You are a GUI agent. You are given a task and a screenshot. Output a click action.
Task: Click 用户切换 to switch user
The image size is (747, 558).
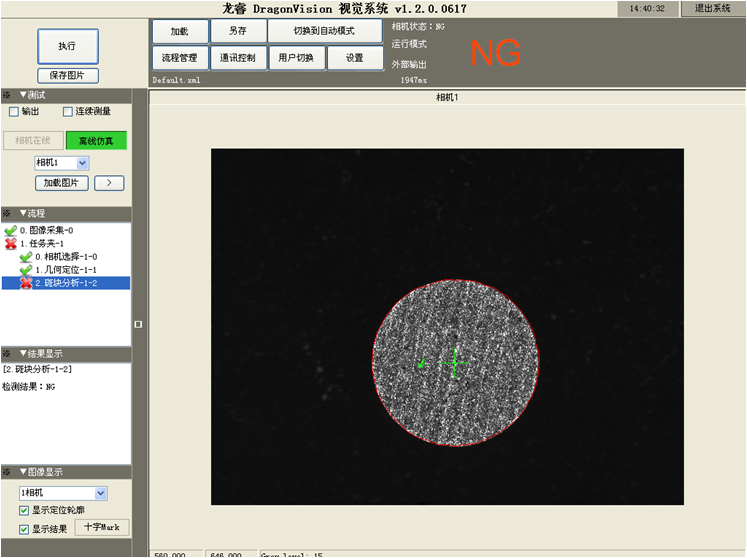pyautogui.click(x=297, y=58)
